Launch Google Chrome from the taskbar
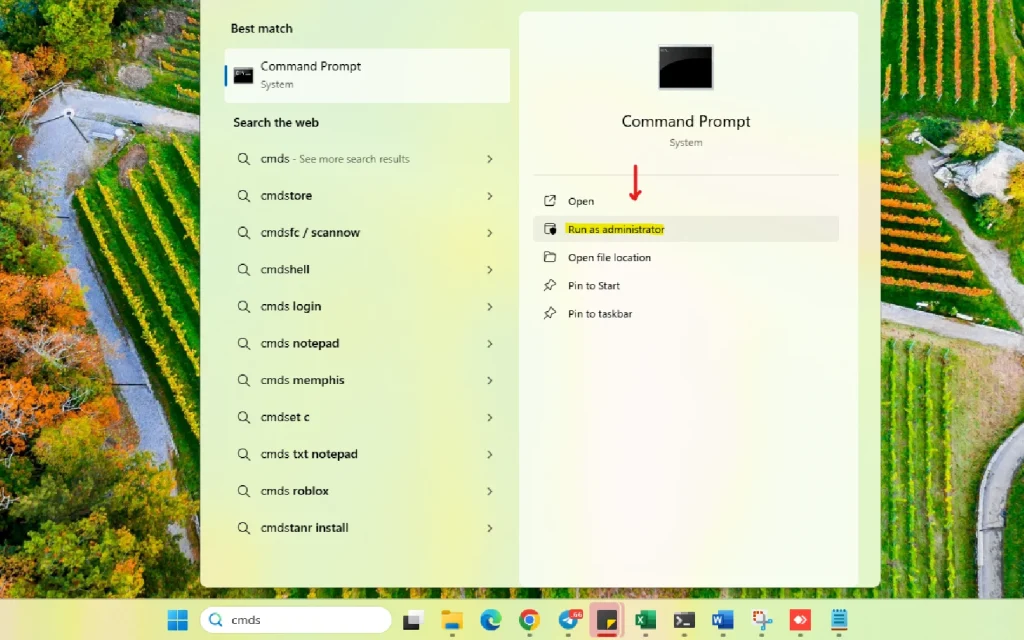This screenshot has width=1024, height=640. (x=530, y=620)
